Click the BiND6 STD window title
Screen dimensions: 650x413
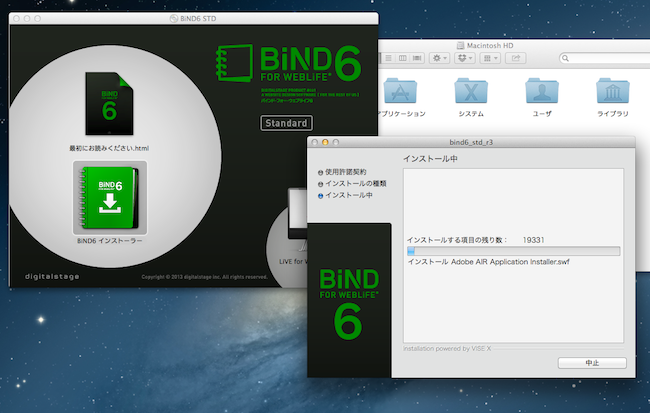pos(198,19)
